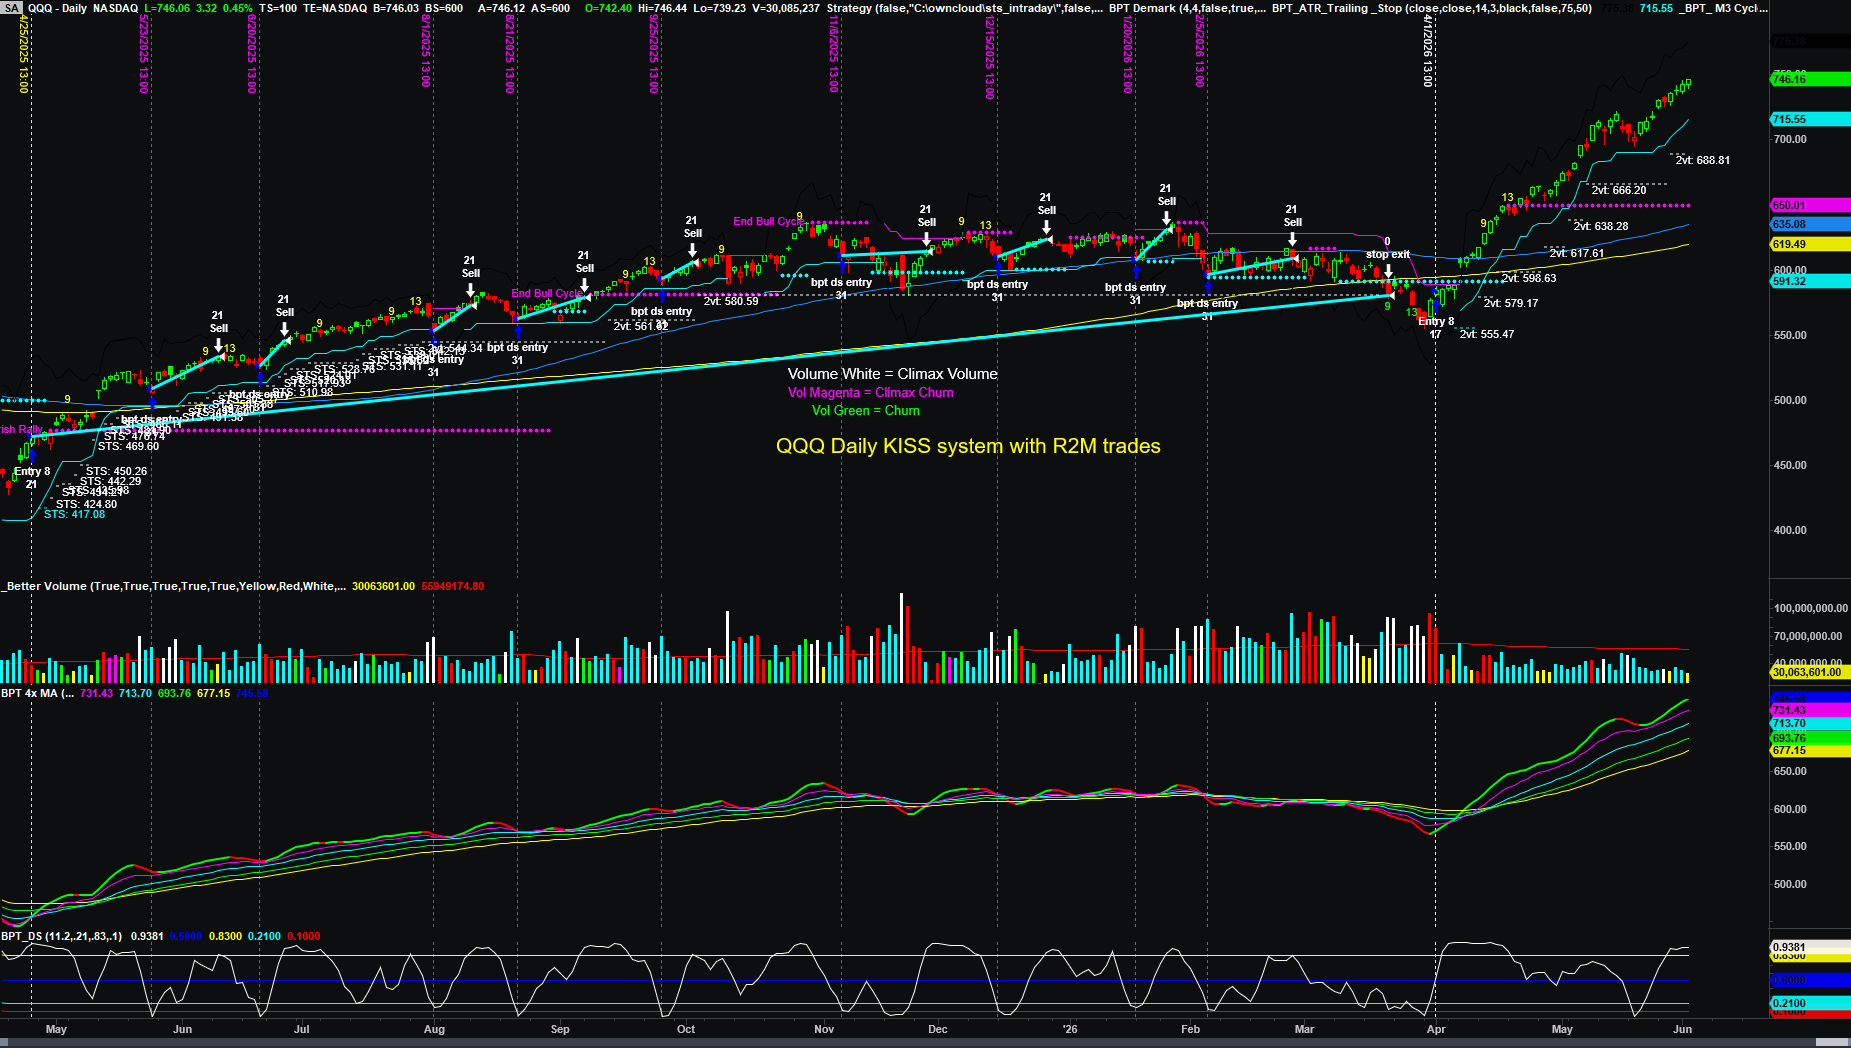Select the BPT_DS indicator label

point(61,936)
